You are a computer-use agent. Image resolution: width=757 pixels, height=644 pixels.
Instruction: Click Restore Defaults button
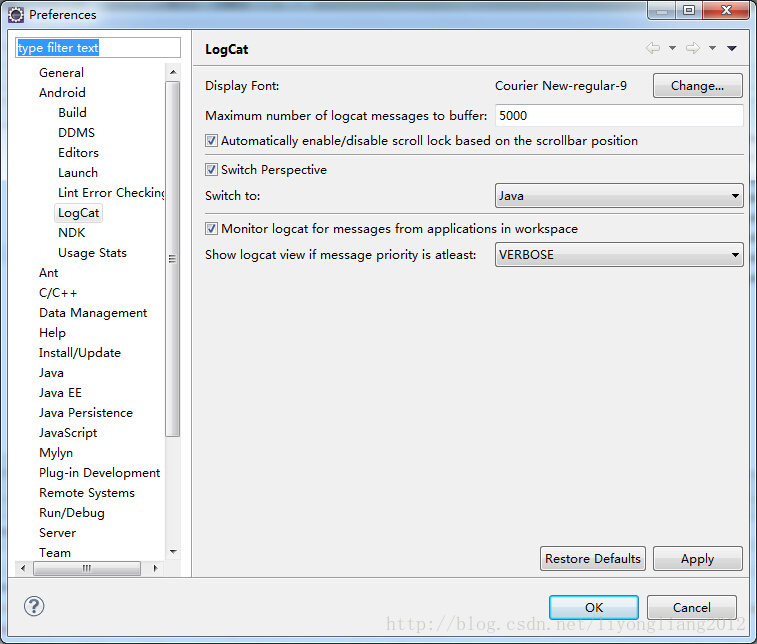592,559
